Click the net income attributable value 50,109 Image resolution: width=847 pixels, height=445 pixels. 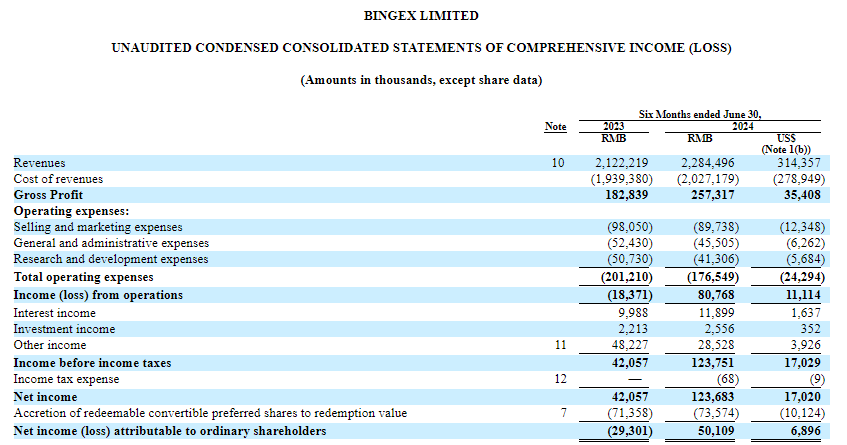pos(716,431)
